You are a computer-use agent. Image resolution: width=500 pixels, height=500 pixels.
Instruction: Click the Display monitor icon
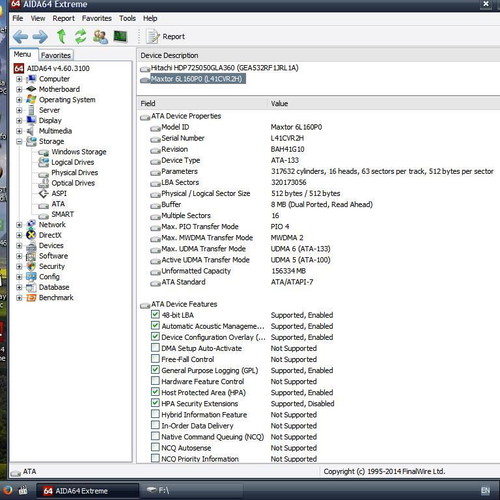point(31,120)
